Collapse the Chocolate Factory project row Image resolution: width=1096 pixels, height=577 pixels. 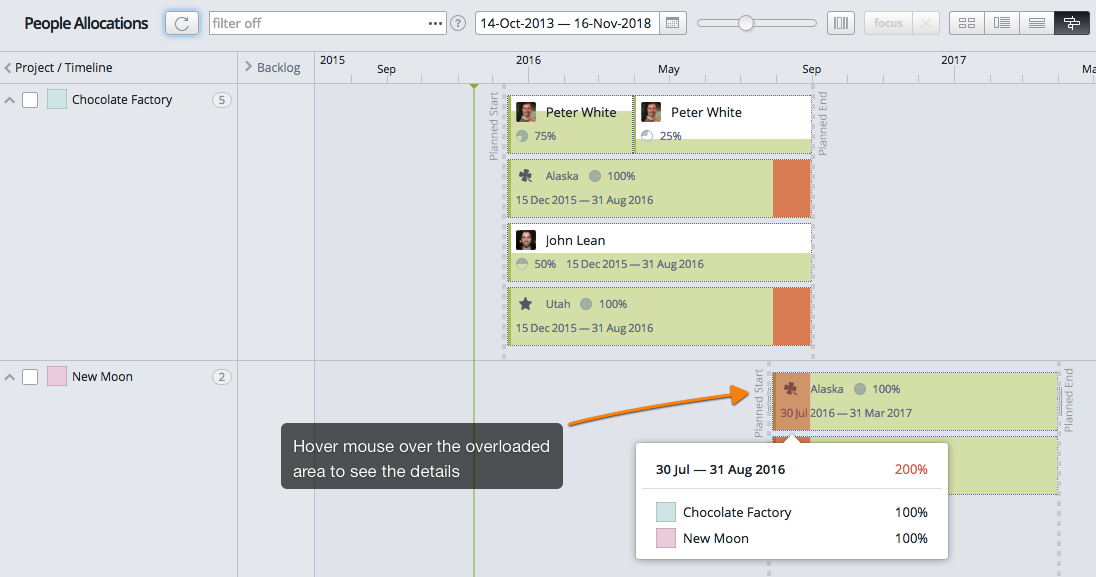click(x=10, y=99)
